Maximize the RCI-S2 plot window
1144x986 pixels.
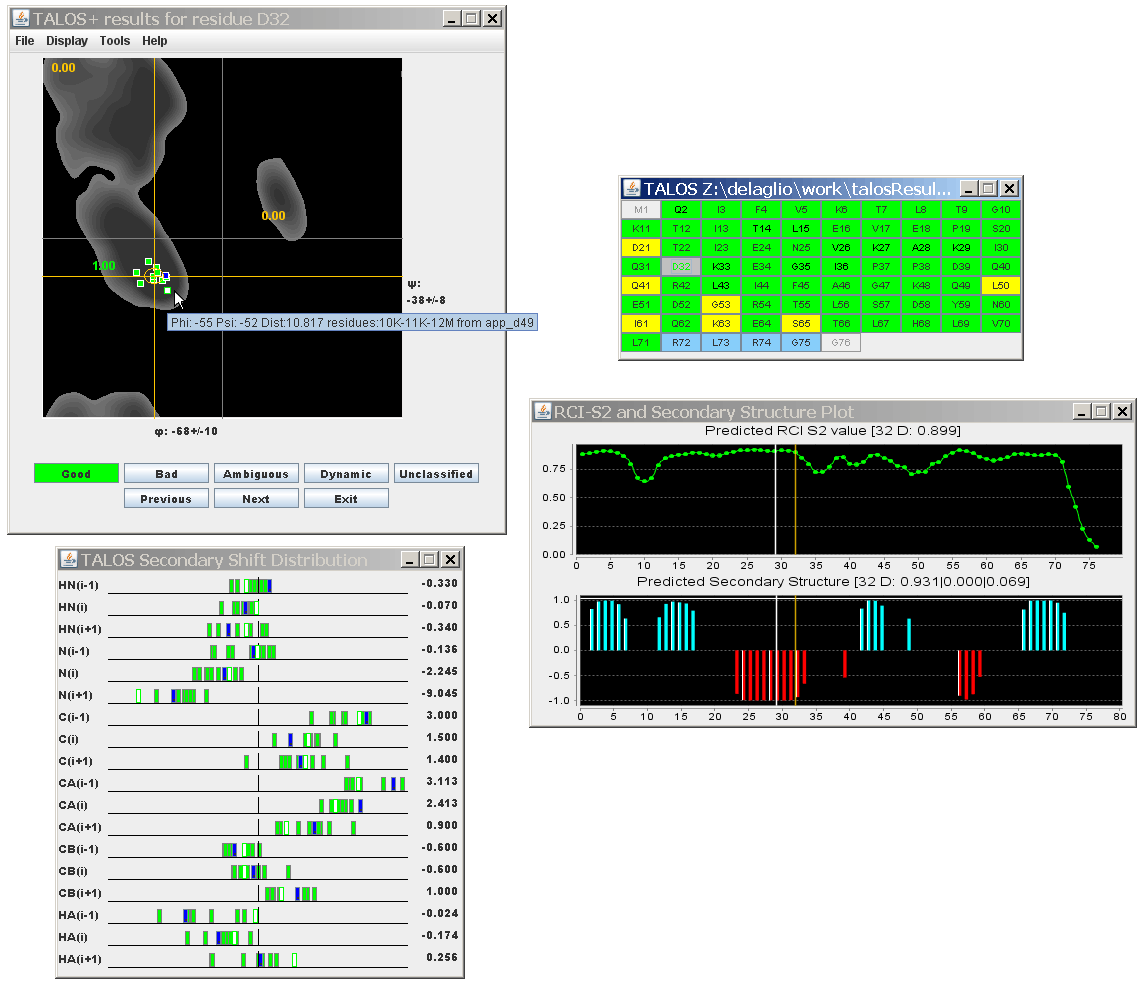click(x=1102, y=412)
